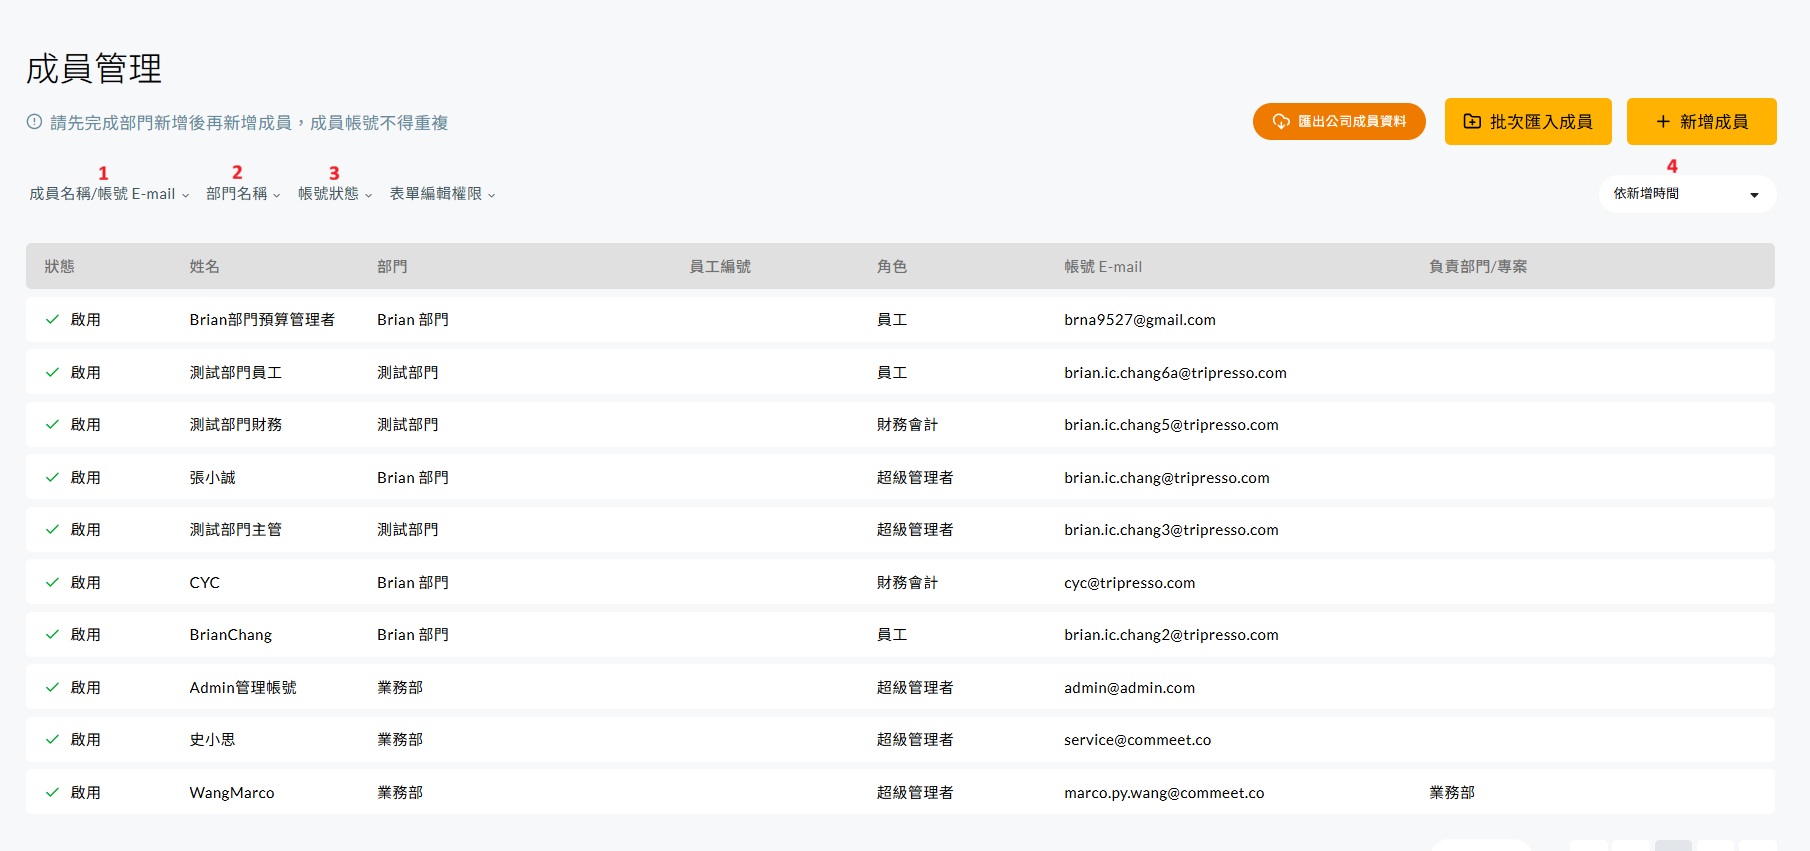Image resolution: width=1810 pixels, height=851 pixels.
Task: Select member 測試部門主管
Action: click(236, 530)
